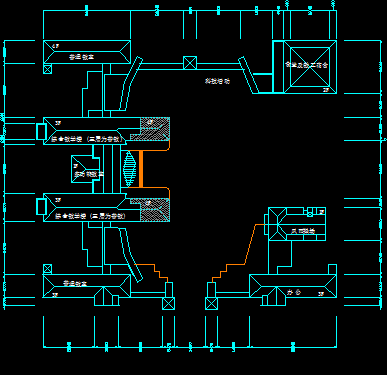Select the upper hatched 4F block
Viewport: 387px width, 375px height.
pos(150,129)
